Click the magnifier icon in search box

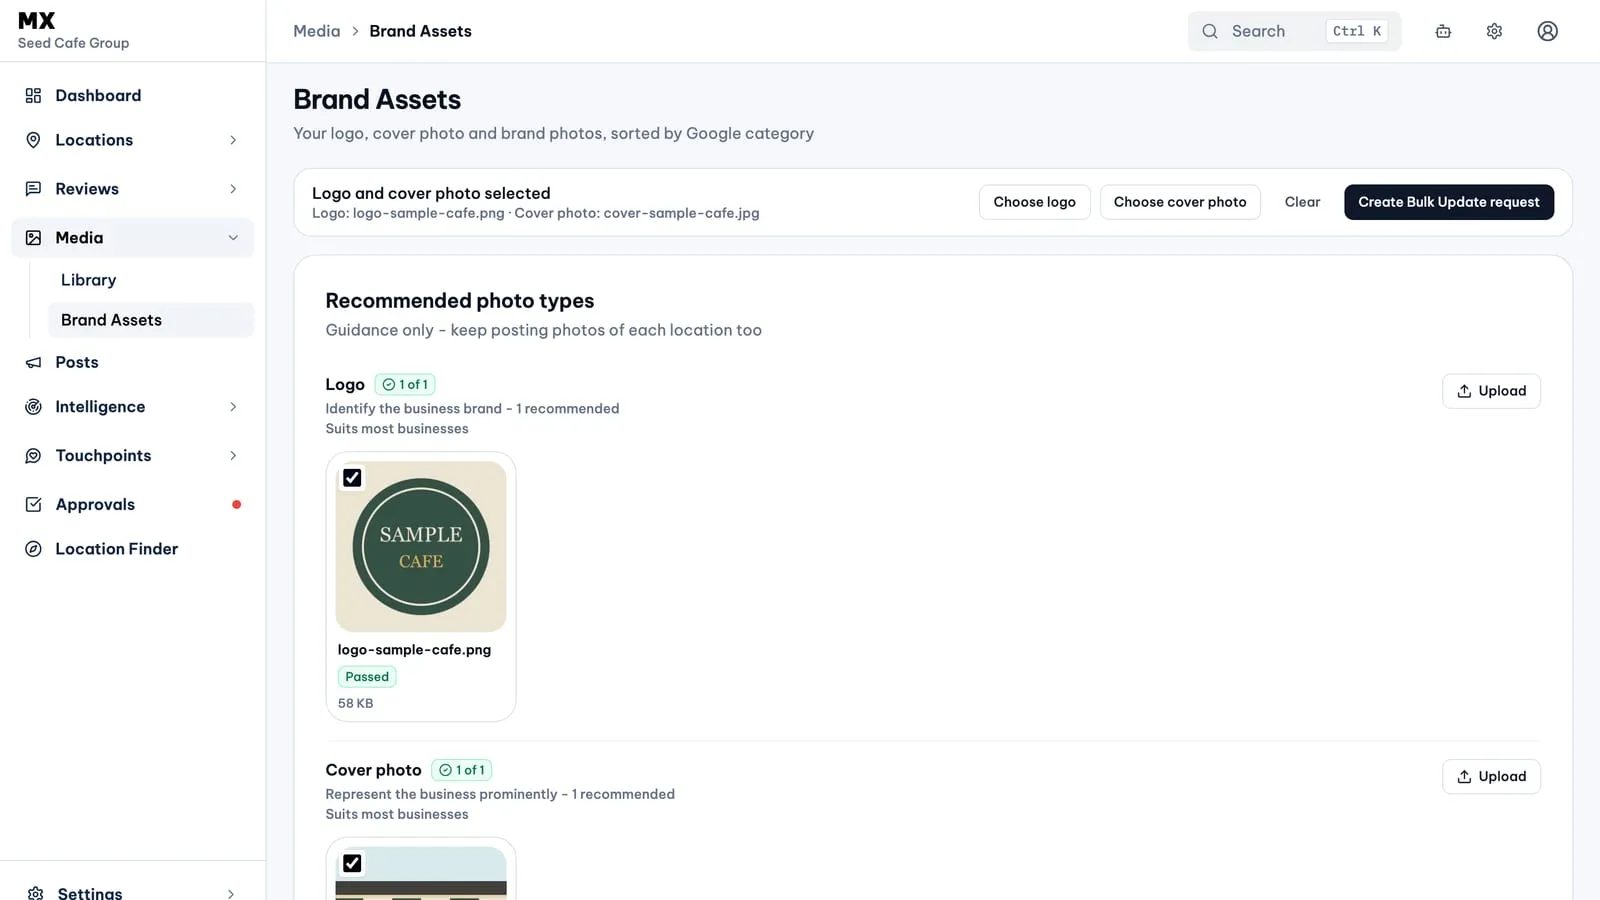click(x=1210, y=31)
